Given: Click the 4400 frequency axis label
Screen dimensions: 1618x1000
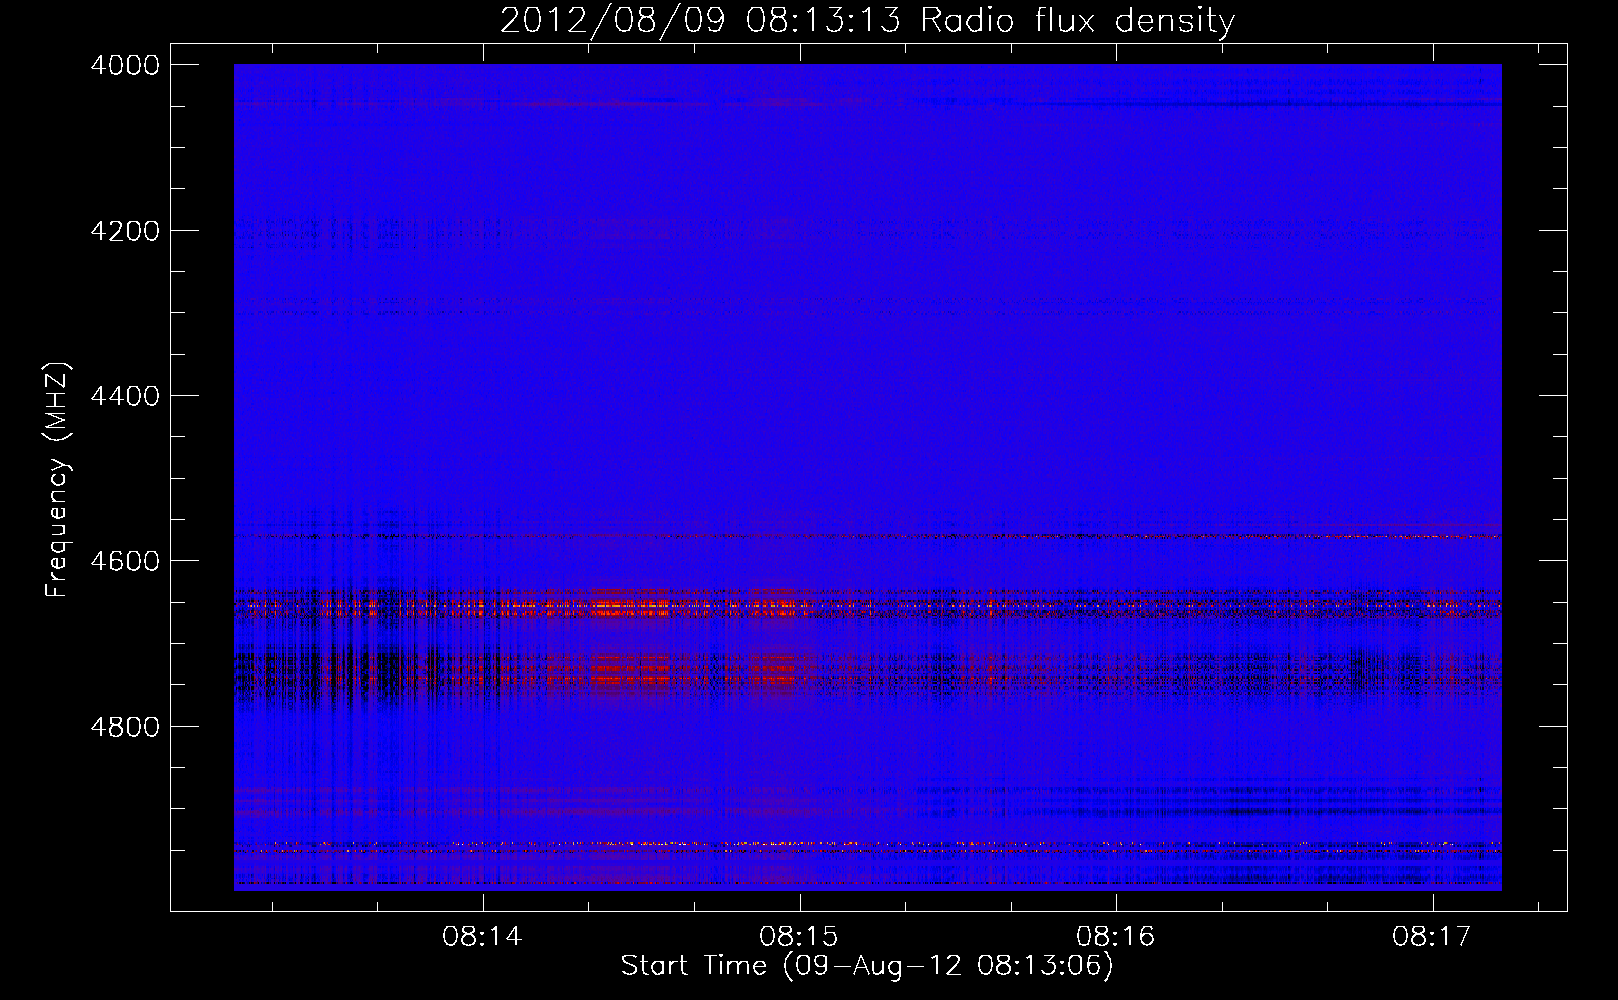Looking at the screenshot, I should pyautogui.click(x=125, y=396).
